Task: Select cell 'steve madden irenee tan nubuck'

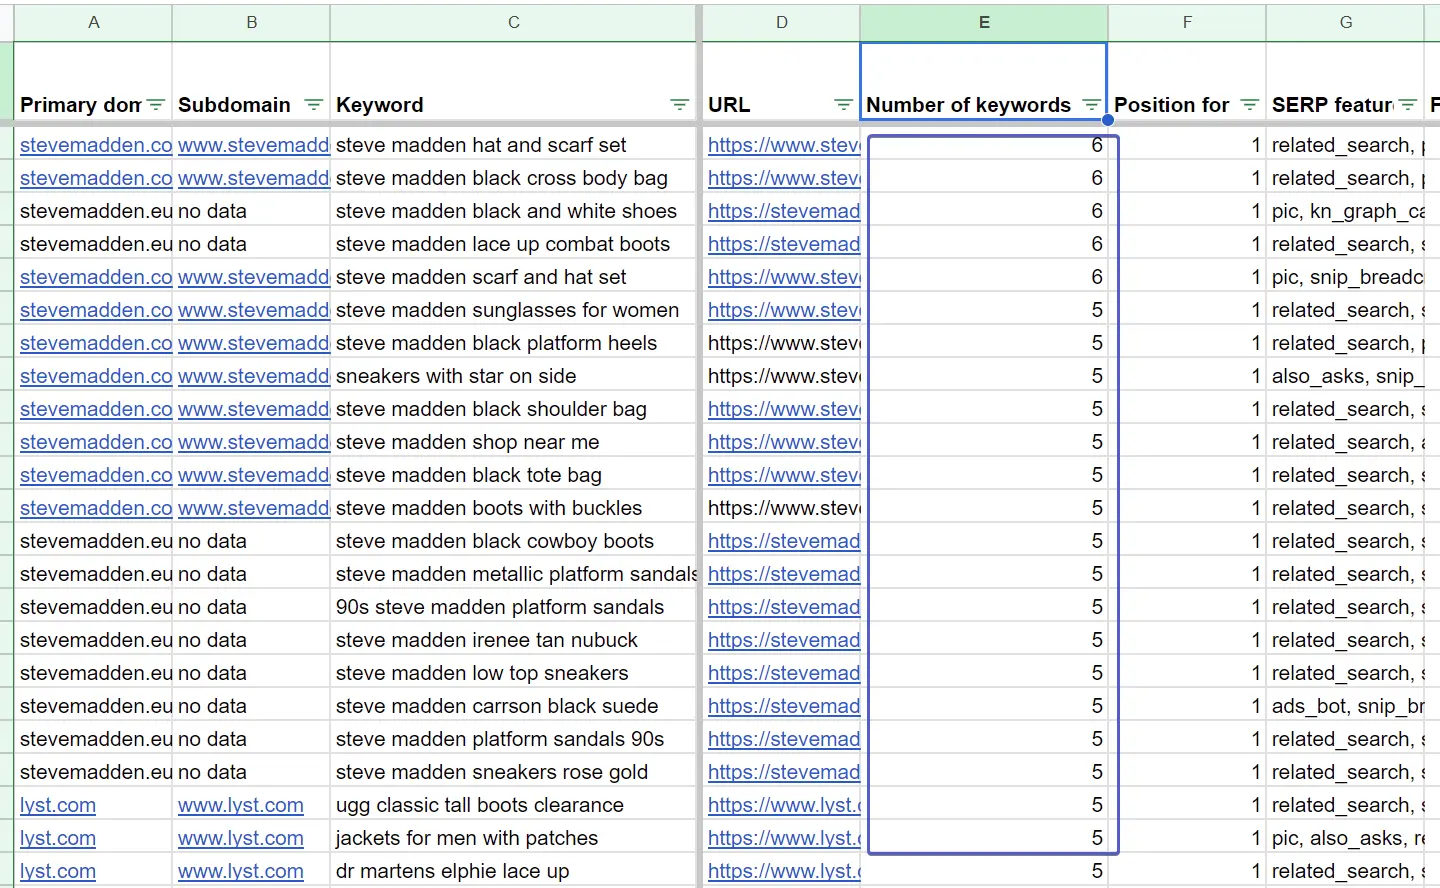Action: (513, 640)
